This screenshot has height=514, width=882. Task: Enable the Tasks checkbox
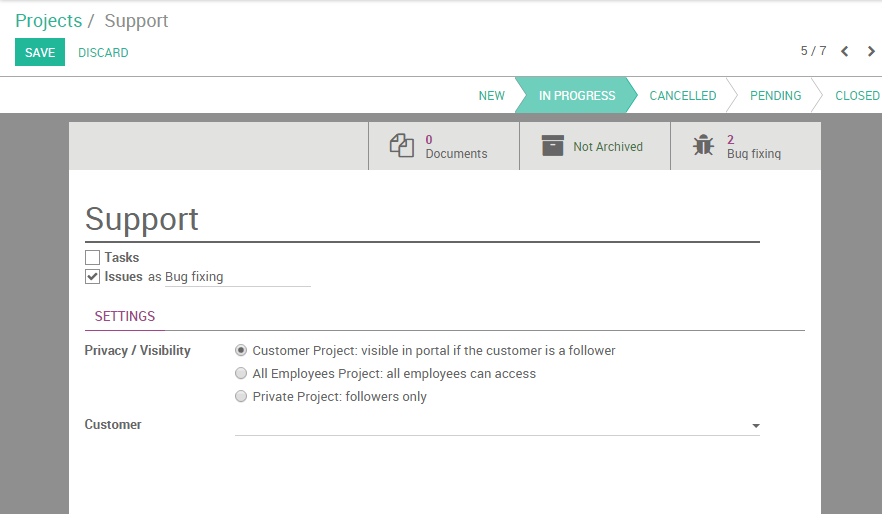tap(93, 258)
